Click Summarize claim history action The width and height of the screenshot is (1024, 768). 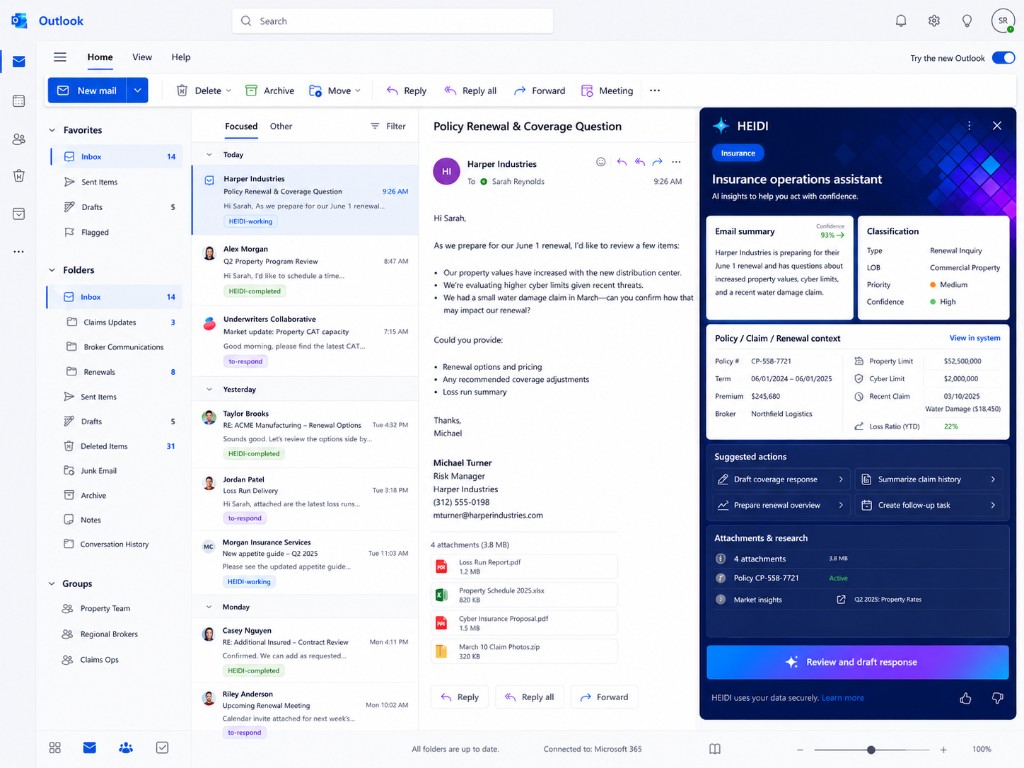click(929, 479)
